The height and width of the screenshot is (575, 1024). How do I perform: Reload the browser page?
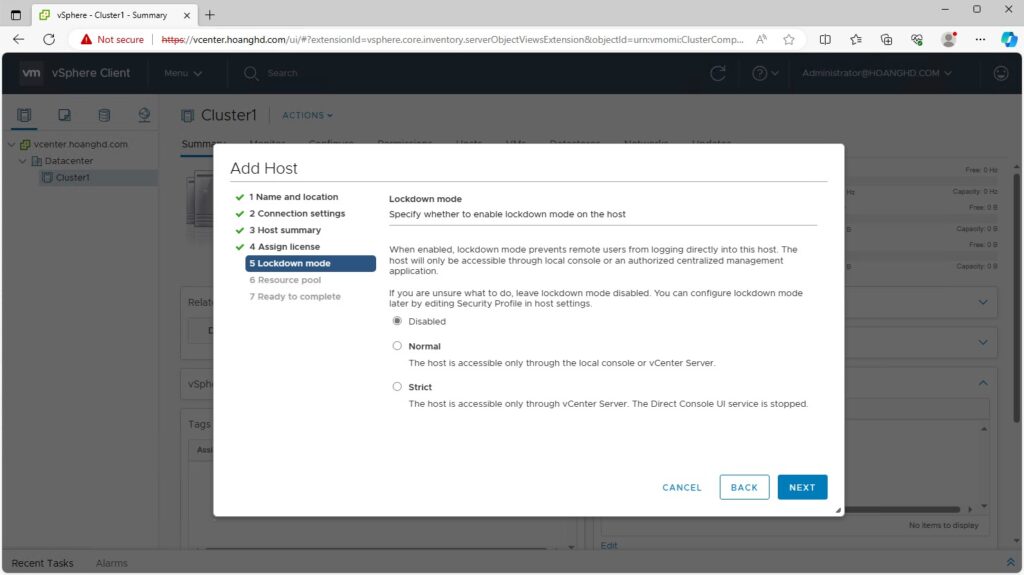point(49,39)
